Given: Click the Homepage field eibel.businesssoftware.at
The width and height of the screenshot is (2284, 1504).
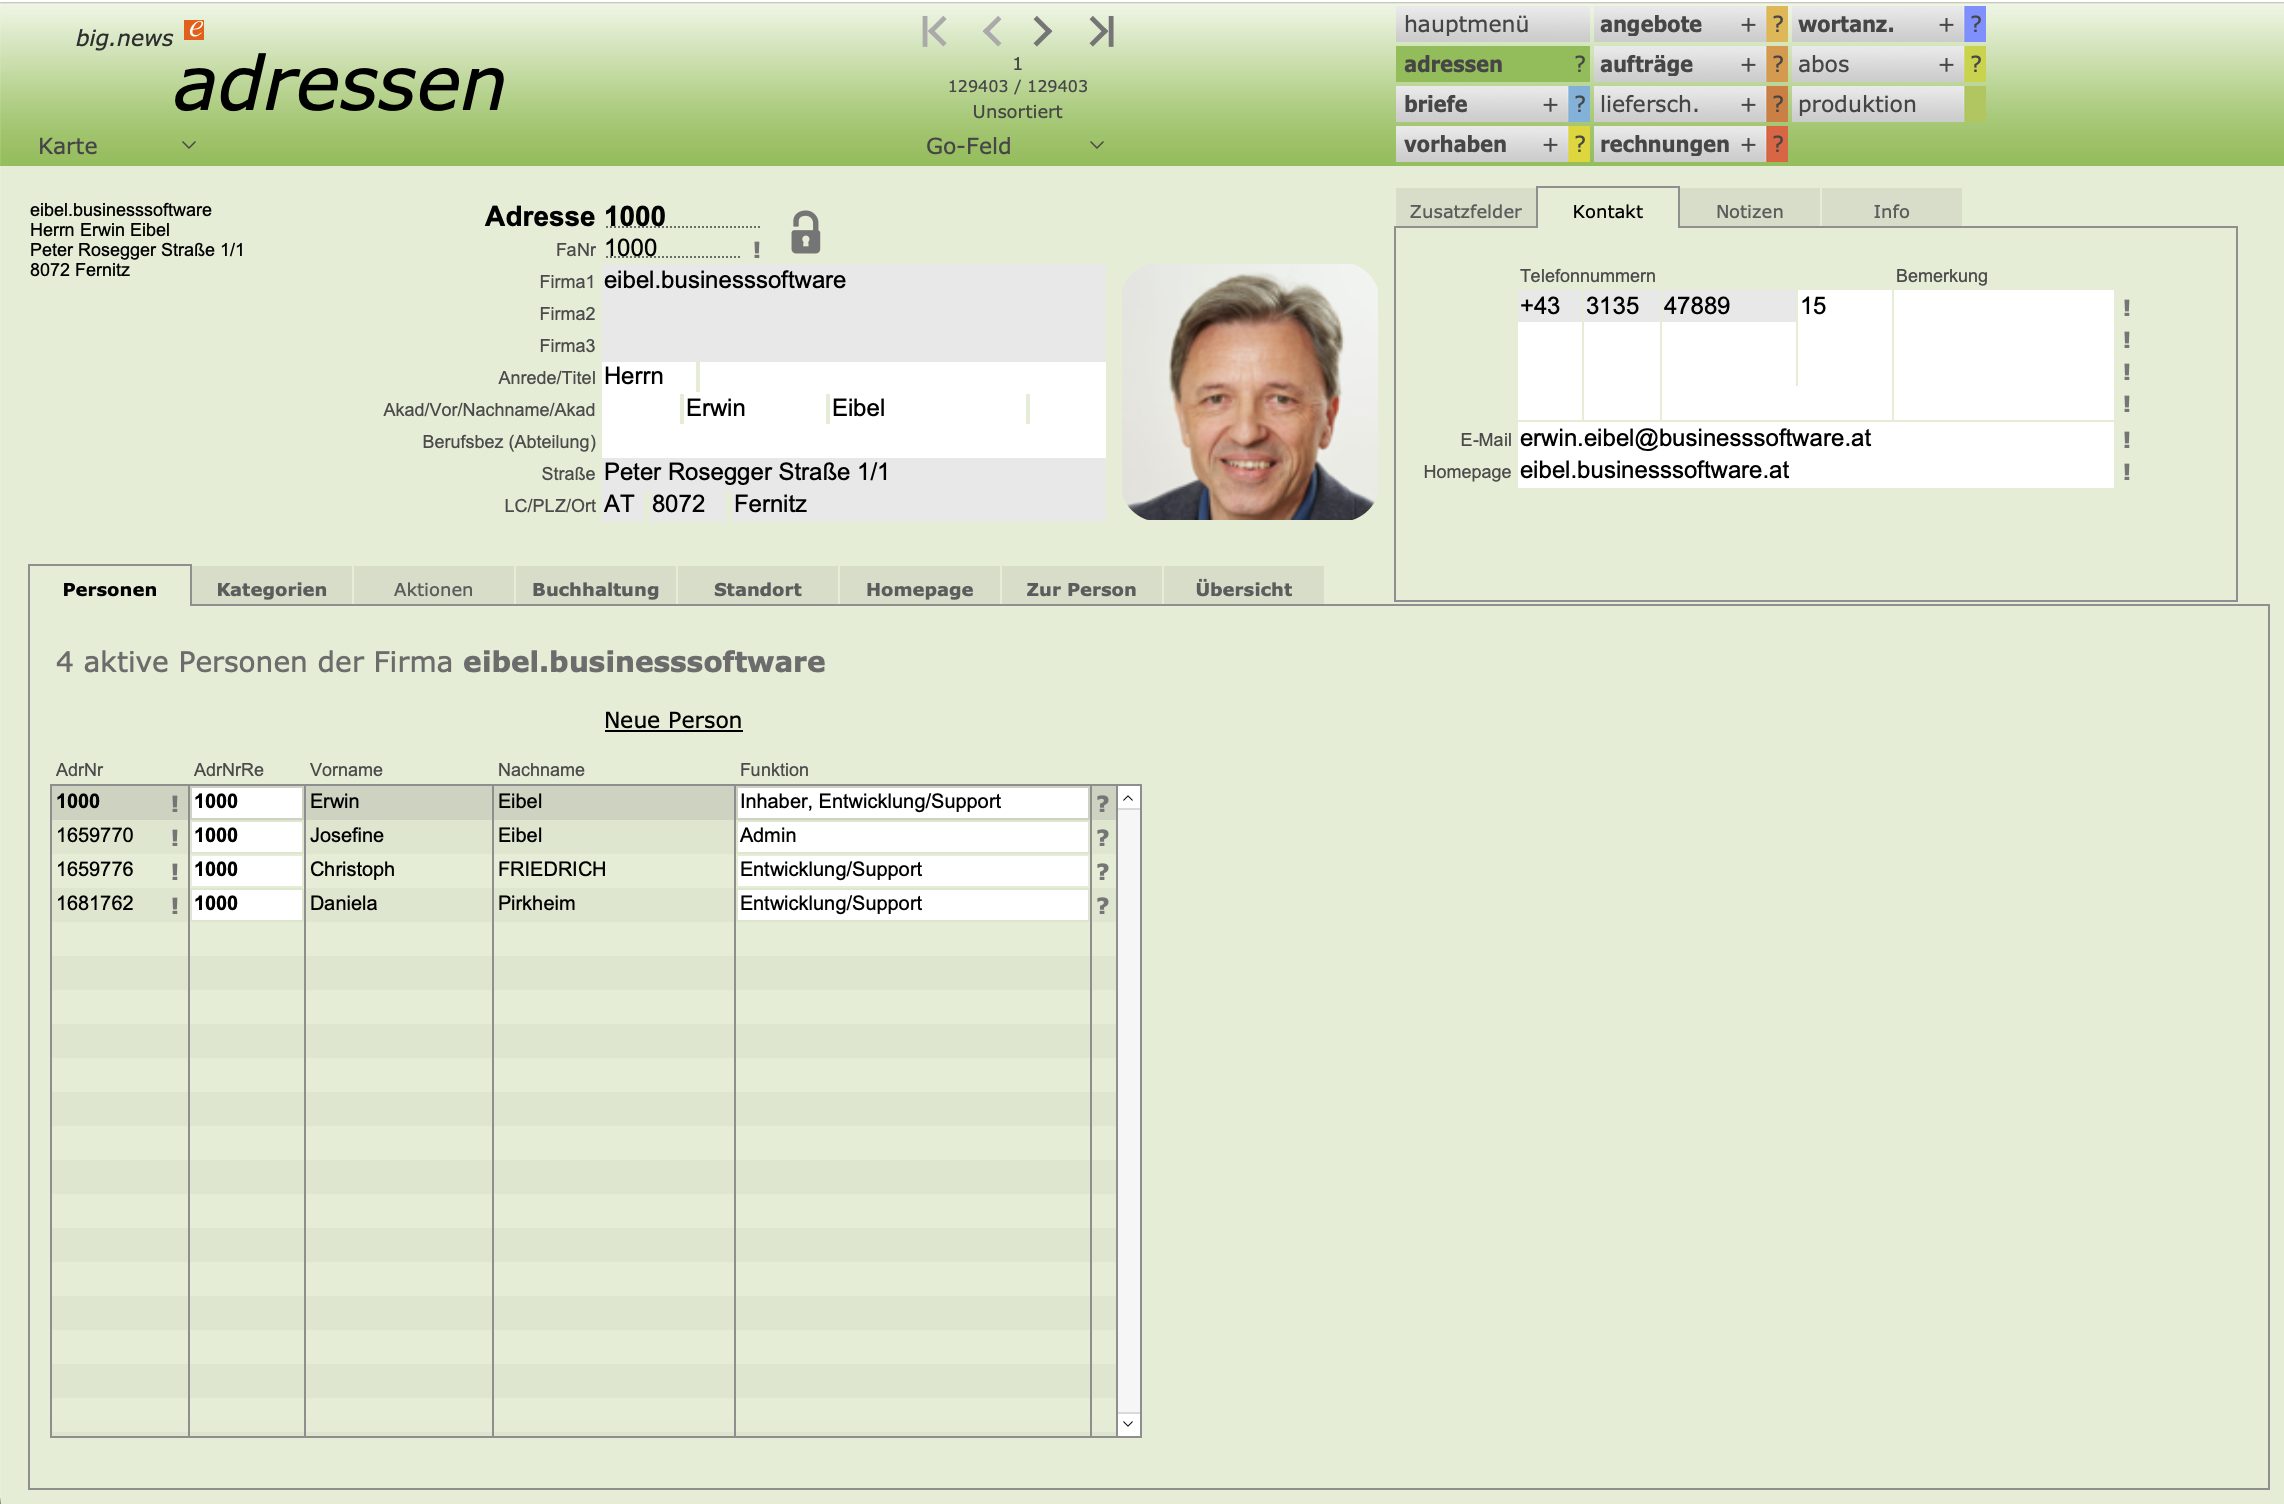Looking at the screenshot, I should [x=1815, y=471].
